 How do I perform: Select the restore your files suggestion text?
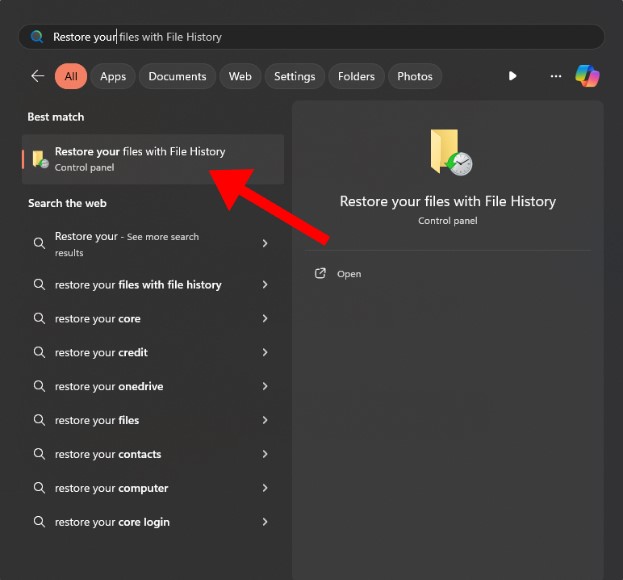97,420
